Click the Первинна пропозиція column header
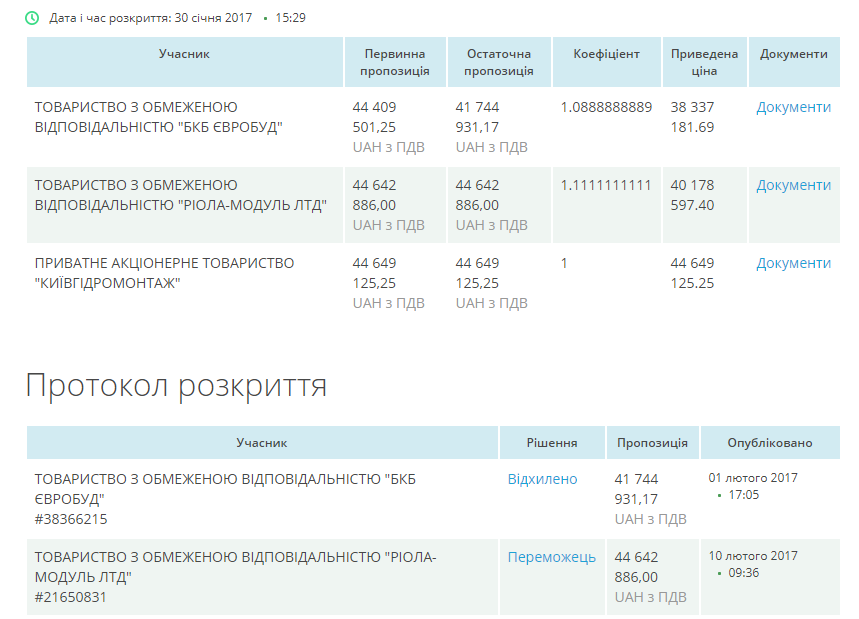The height and width of the screenshot is (619, 859). [x=395, y=62]
